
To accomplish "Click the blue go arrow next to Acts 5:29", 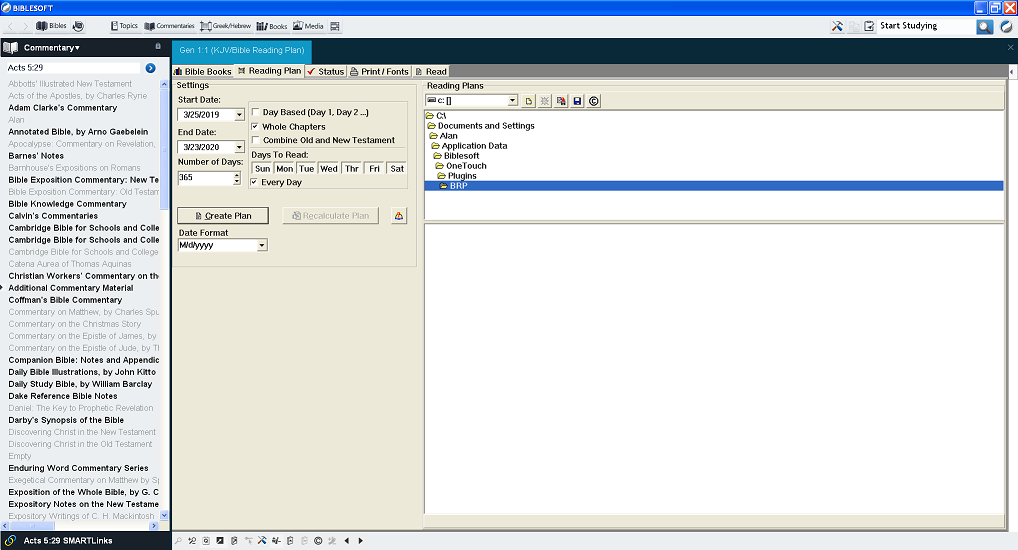I will 151,68.
